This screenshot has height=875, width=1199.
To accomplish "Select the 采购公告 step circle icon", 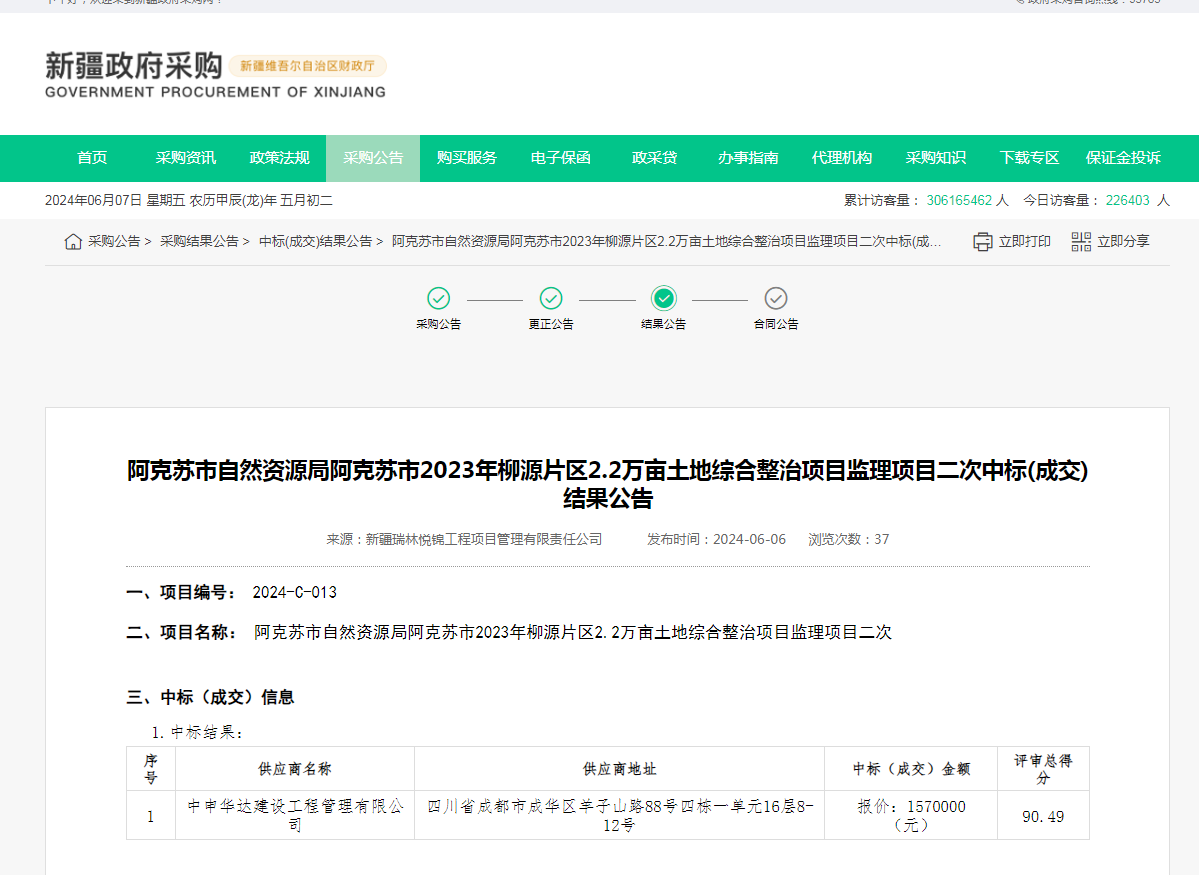I will (x=438, y=298).
